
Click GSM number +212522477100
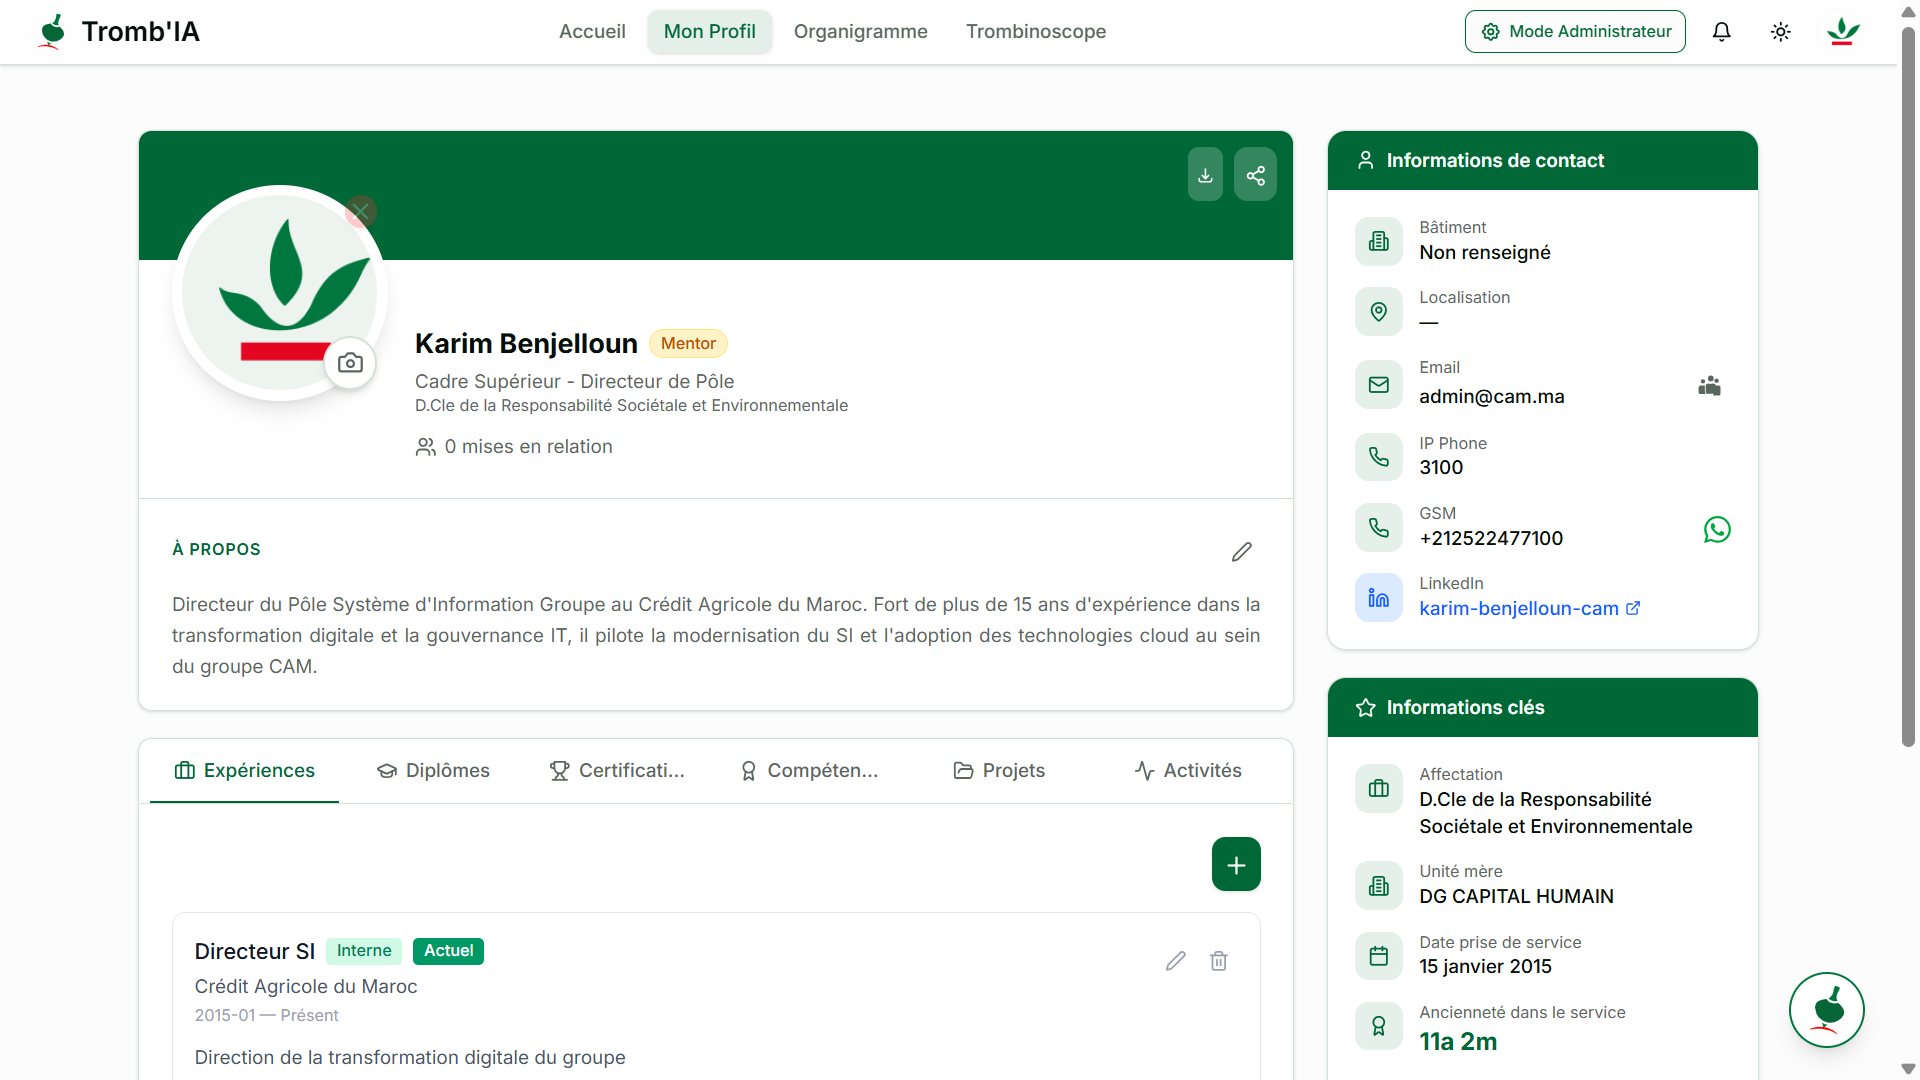click(x=1491, y=539)
